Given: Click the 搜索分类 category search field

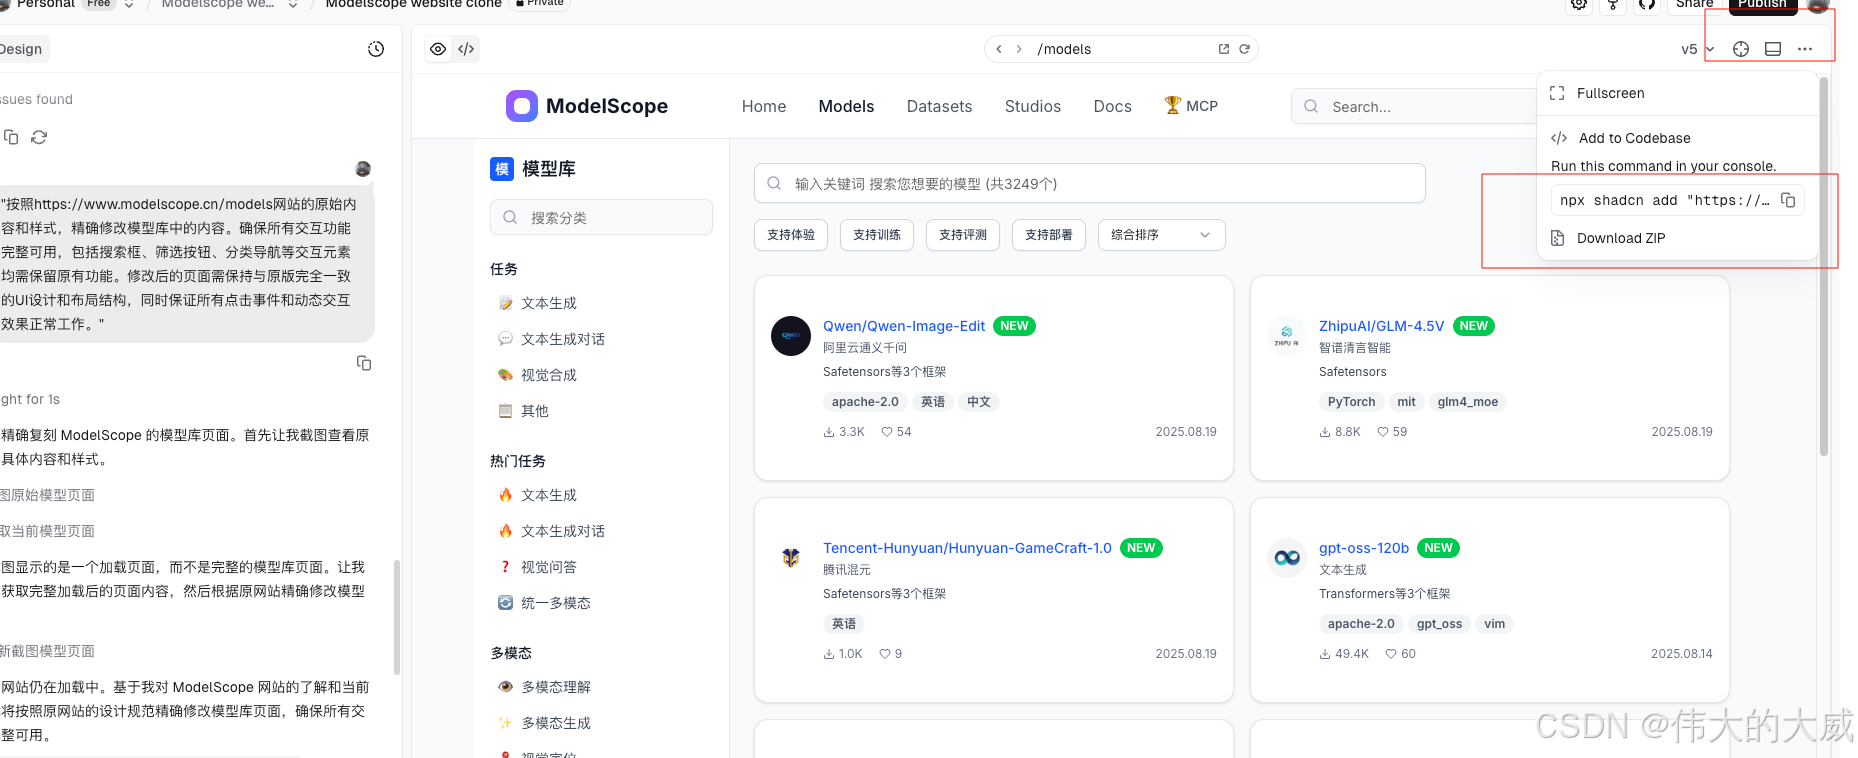Looking at the screenshot, I should (601, 217).
